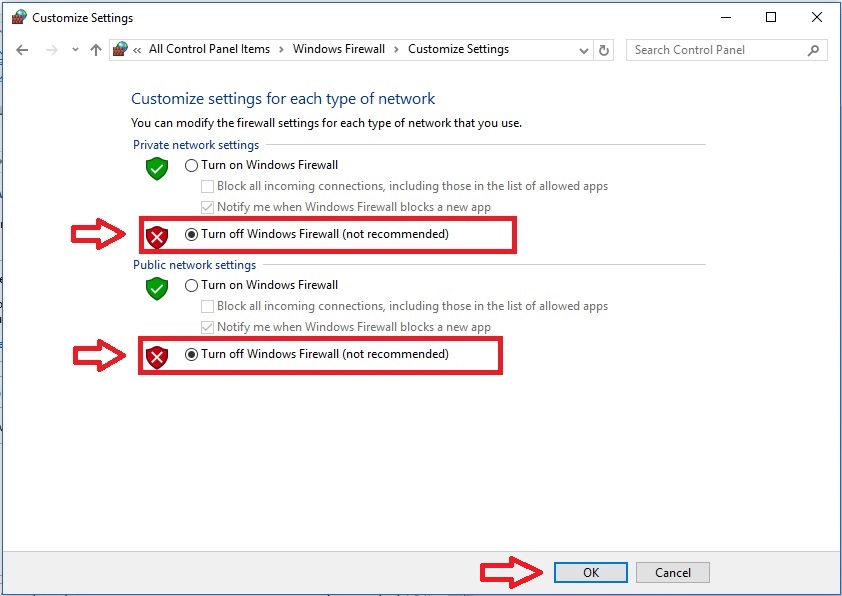The image size is (842, 596).
Task: Click Private network settings heading
Action: click(x=196, y=145)
